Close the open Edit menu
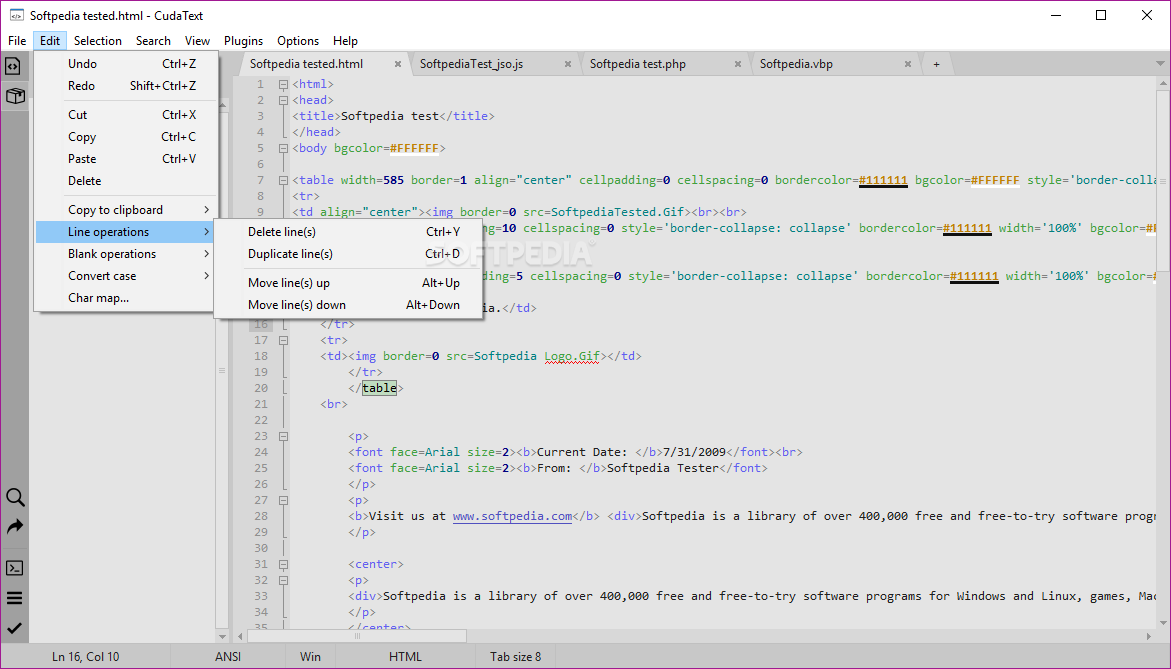 50,41
